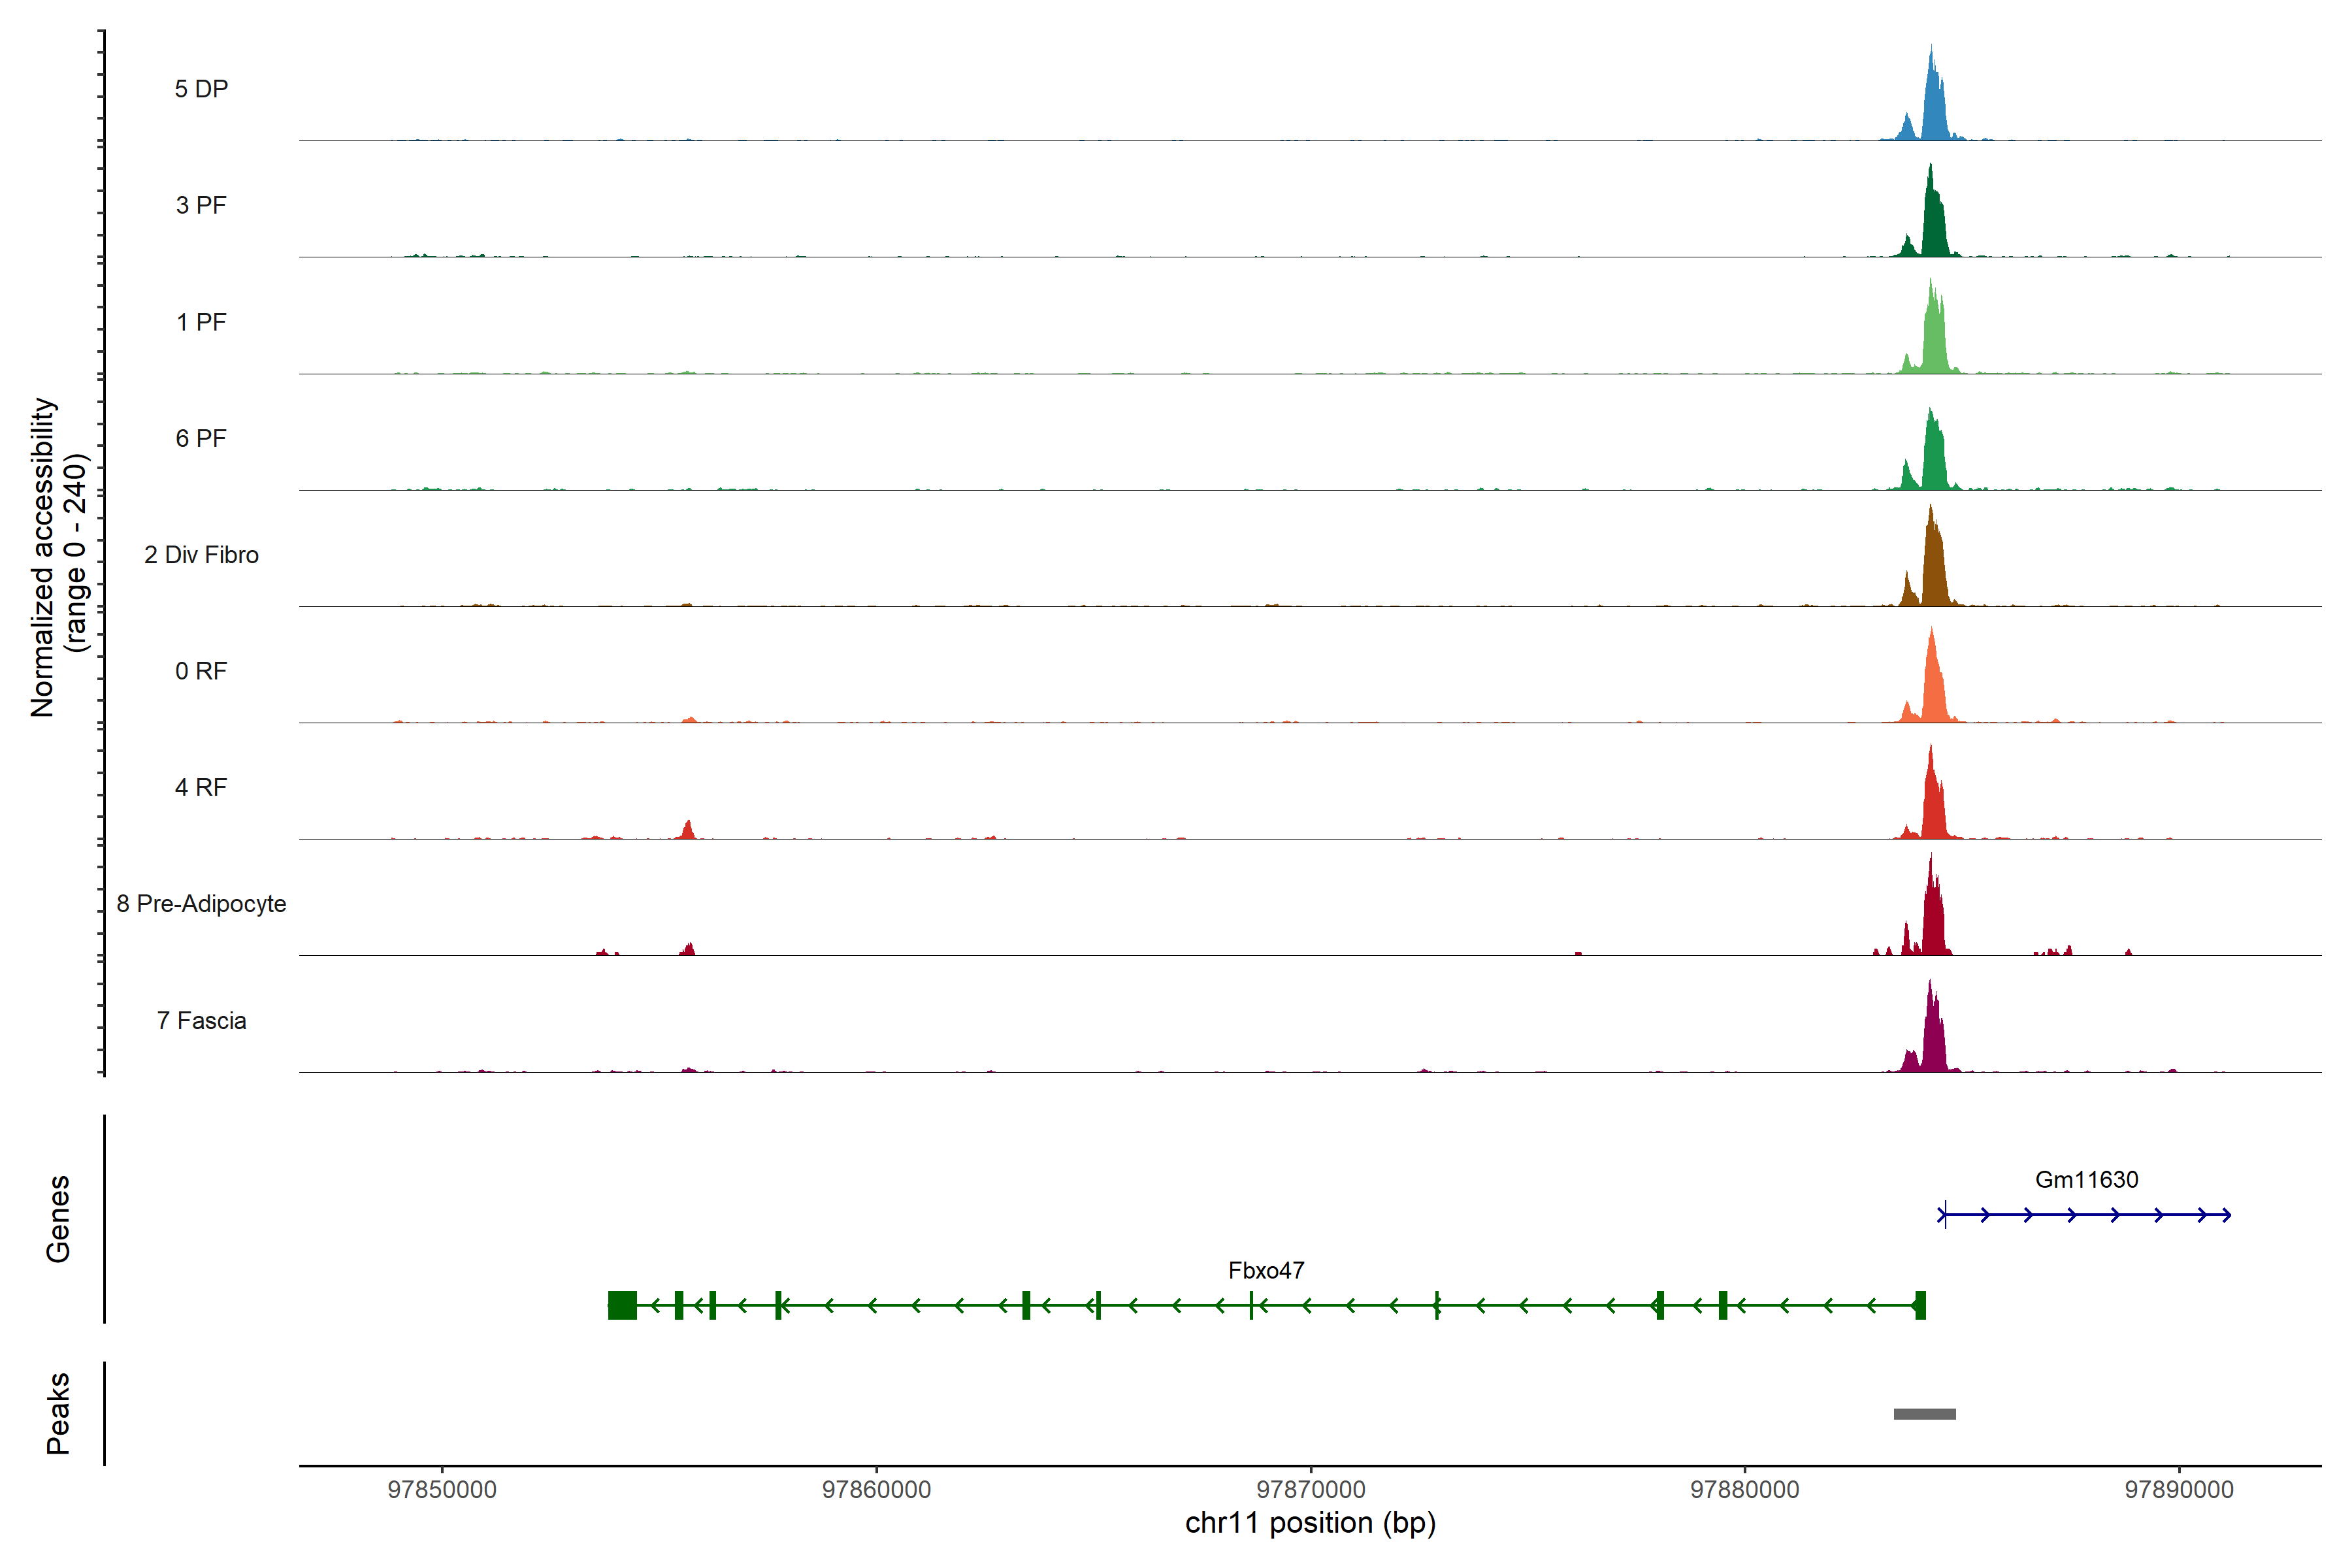The height and width of the screenshot is (1568, 2352).
Task: Click the Fbxo47 gene label
Action: [1266, 1271]
